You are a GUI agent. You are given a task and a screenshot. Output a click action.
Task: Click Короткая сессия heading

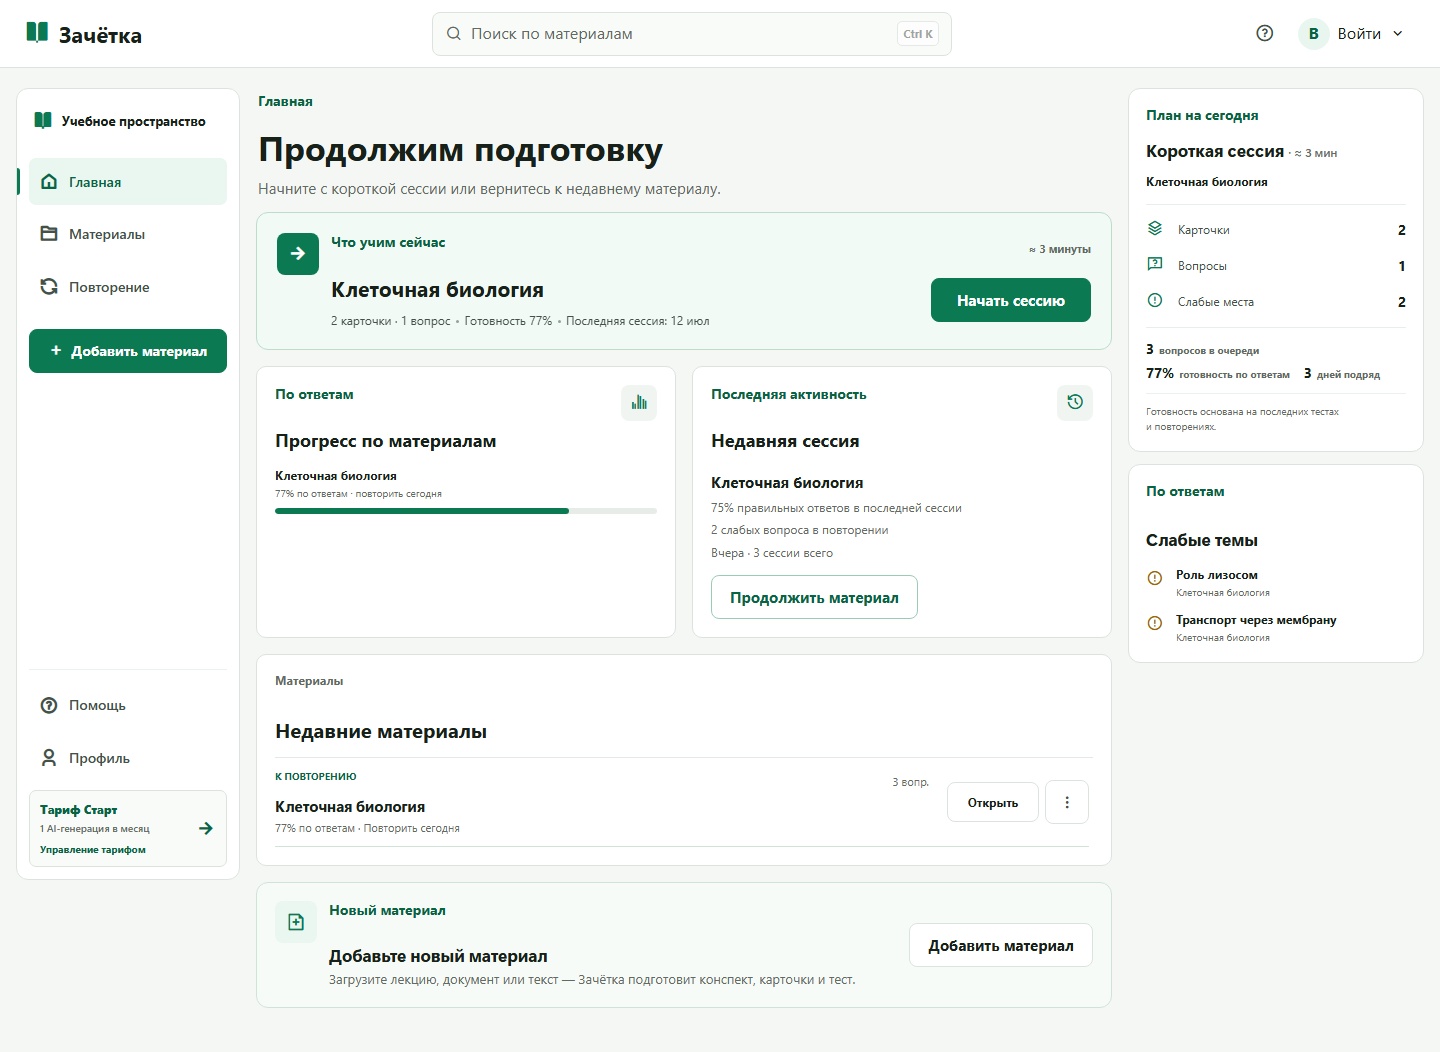(x=1215, y=151)
